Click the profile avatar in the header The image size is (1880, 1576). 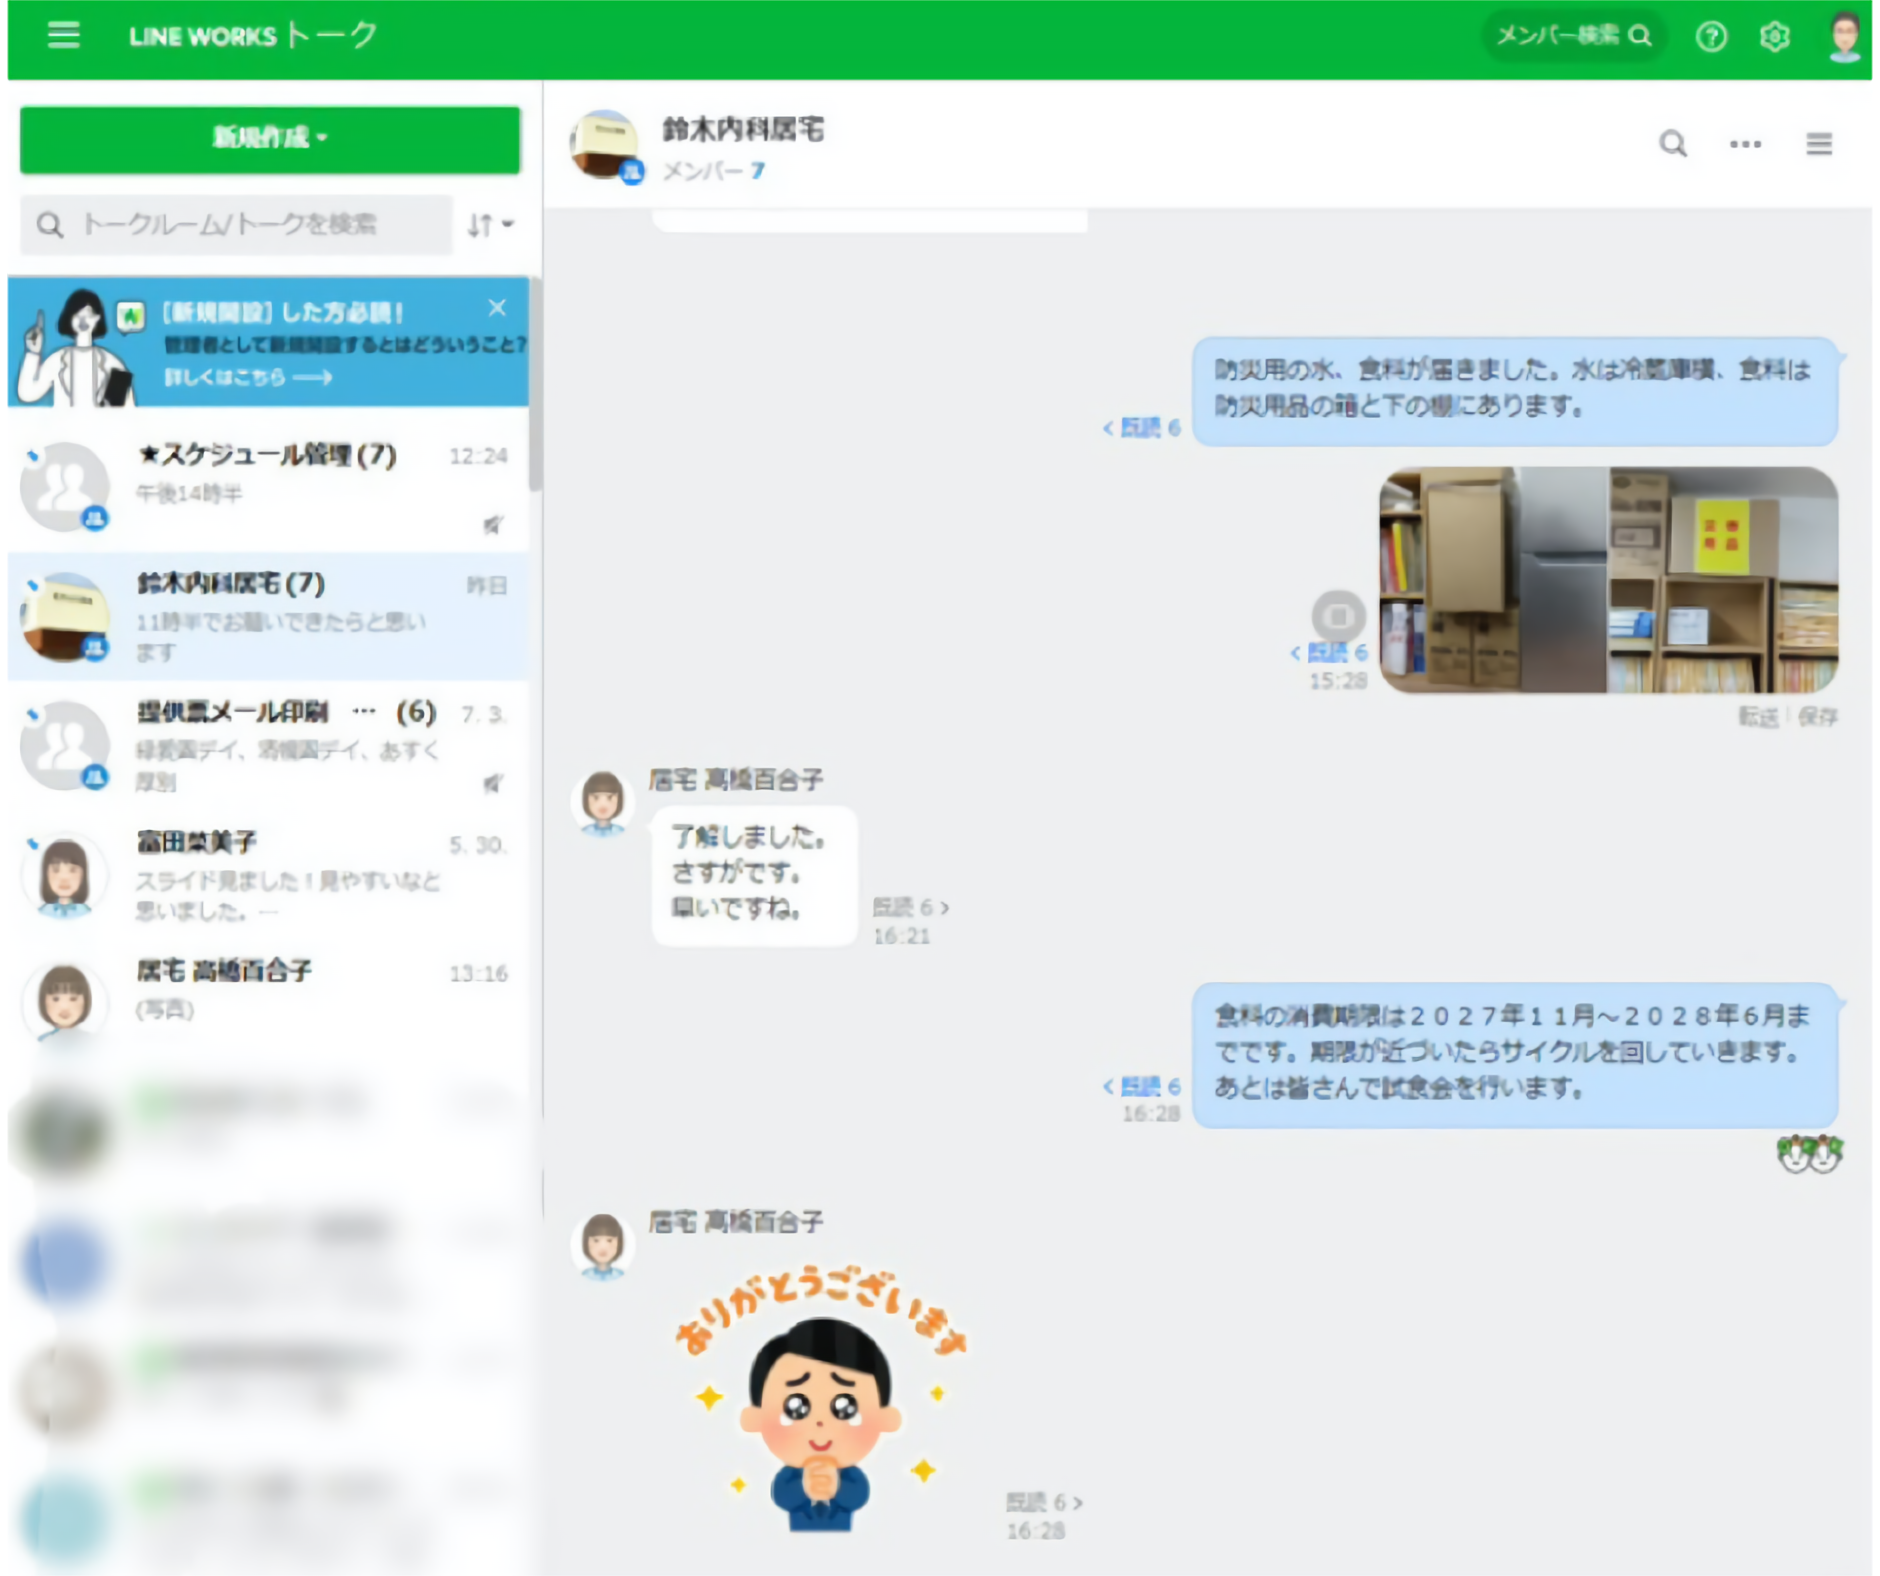1844,37
